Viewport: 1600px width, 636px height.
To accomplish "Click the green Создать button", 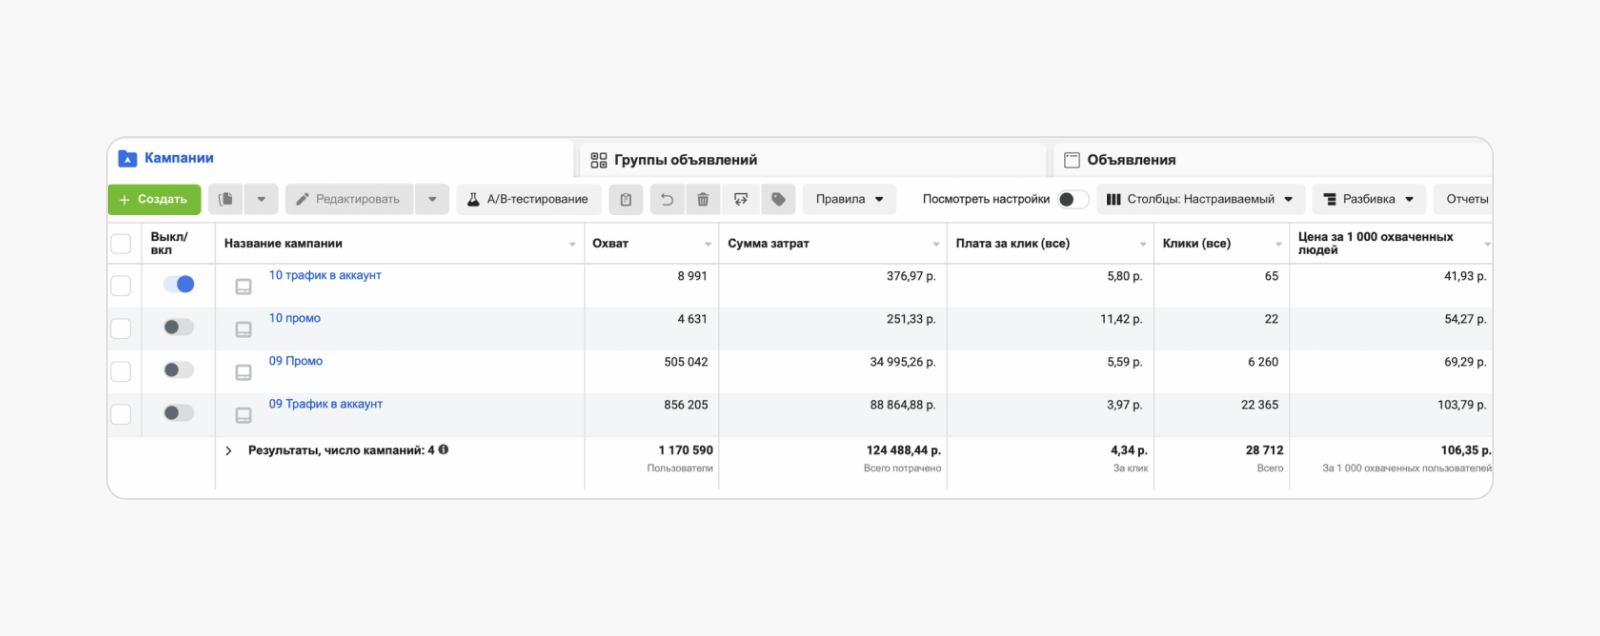I will point(154,199).
